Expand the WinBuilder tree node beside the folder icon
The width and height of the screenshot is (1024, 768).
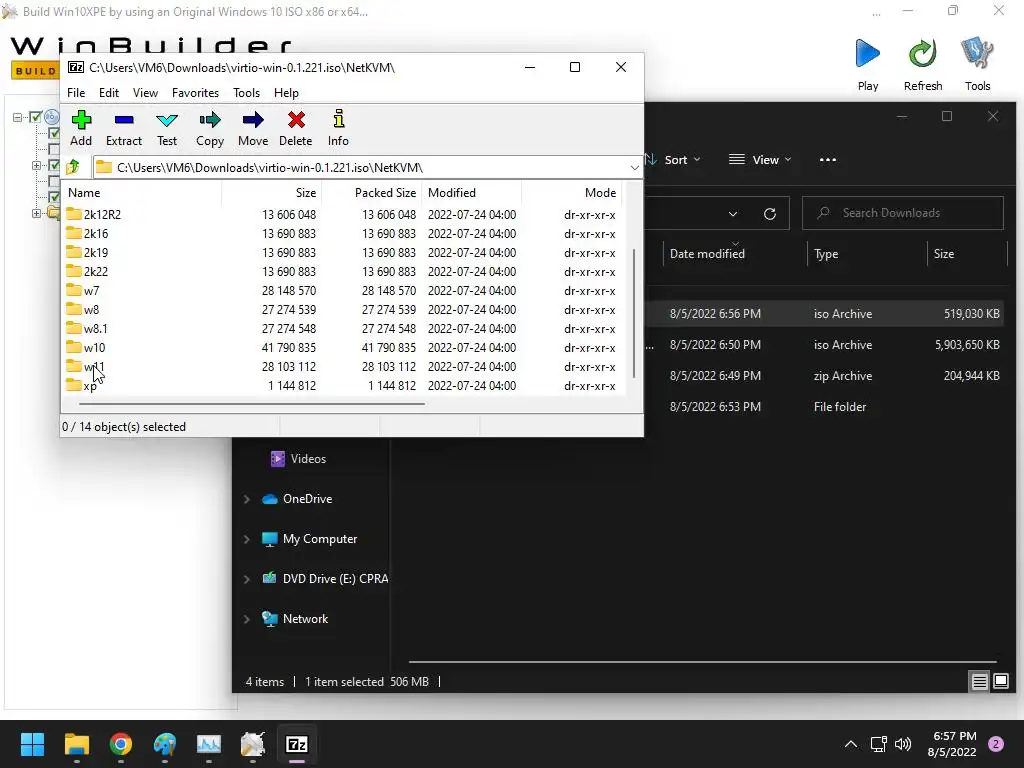[37, 213]
